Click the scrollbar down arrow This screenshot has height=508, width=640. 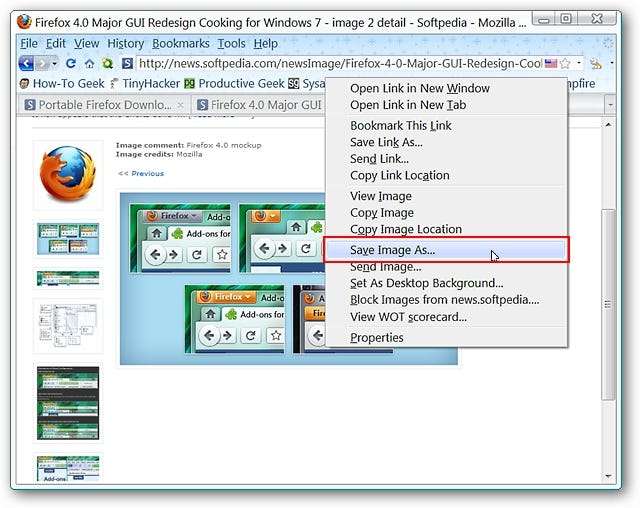[x=608, y=476]
